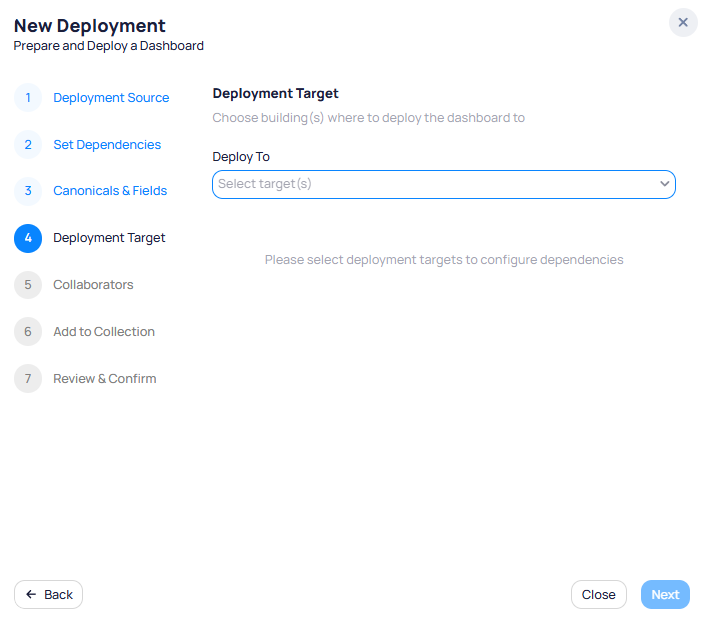Go back with the Back button

(48, 594)
